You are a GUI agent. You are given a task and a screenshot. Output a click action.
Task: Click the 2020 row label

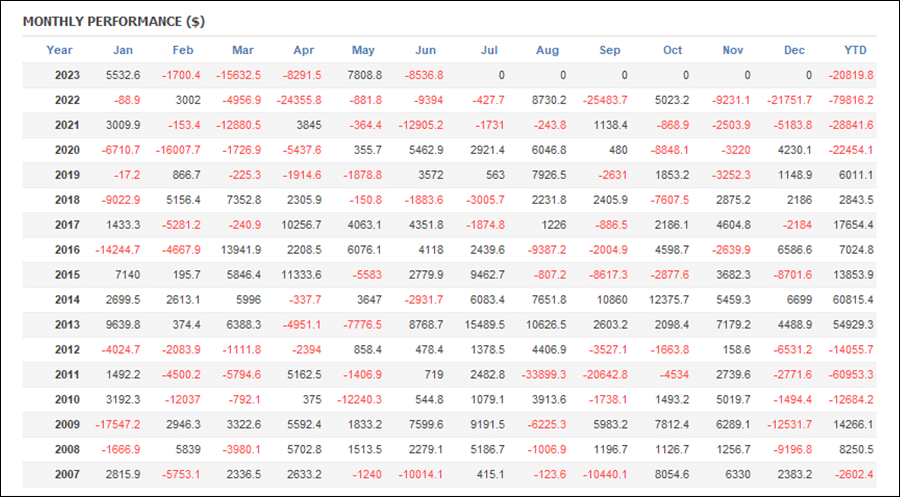67,150
